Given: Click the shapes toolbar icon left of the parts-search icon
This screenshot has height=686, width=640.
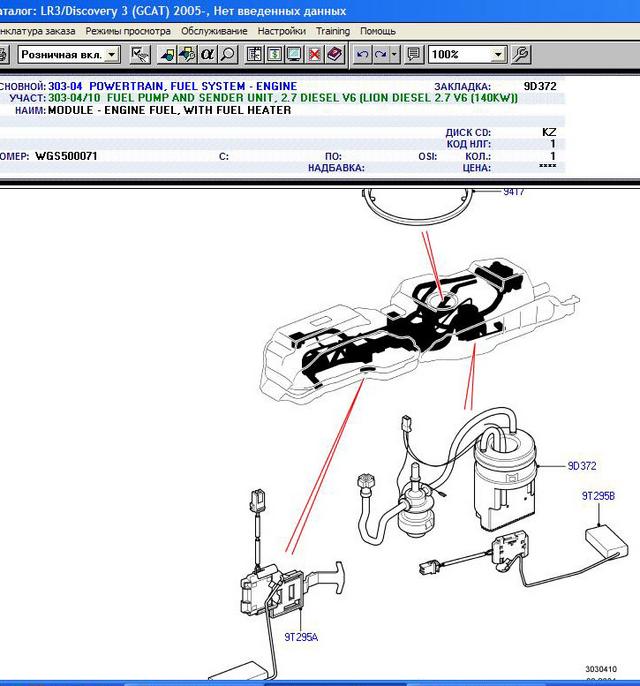Looking at the screenshot, I should pyautogui.click(x=167, y=55).
